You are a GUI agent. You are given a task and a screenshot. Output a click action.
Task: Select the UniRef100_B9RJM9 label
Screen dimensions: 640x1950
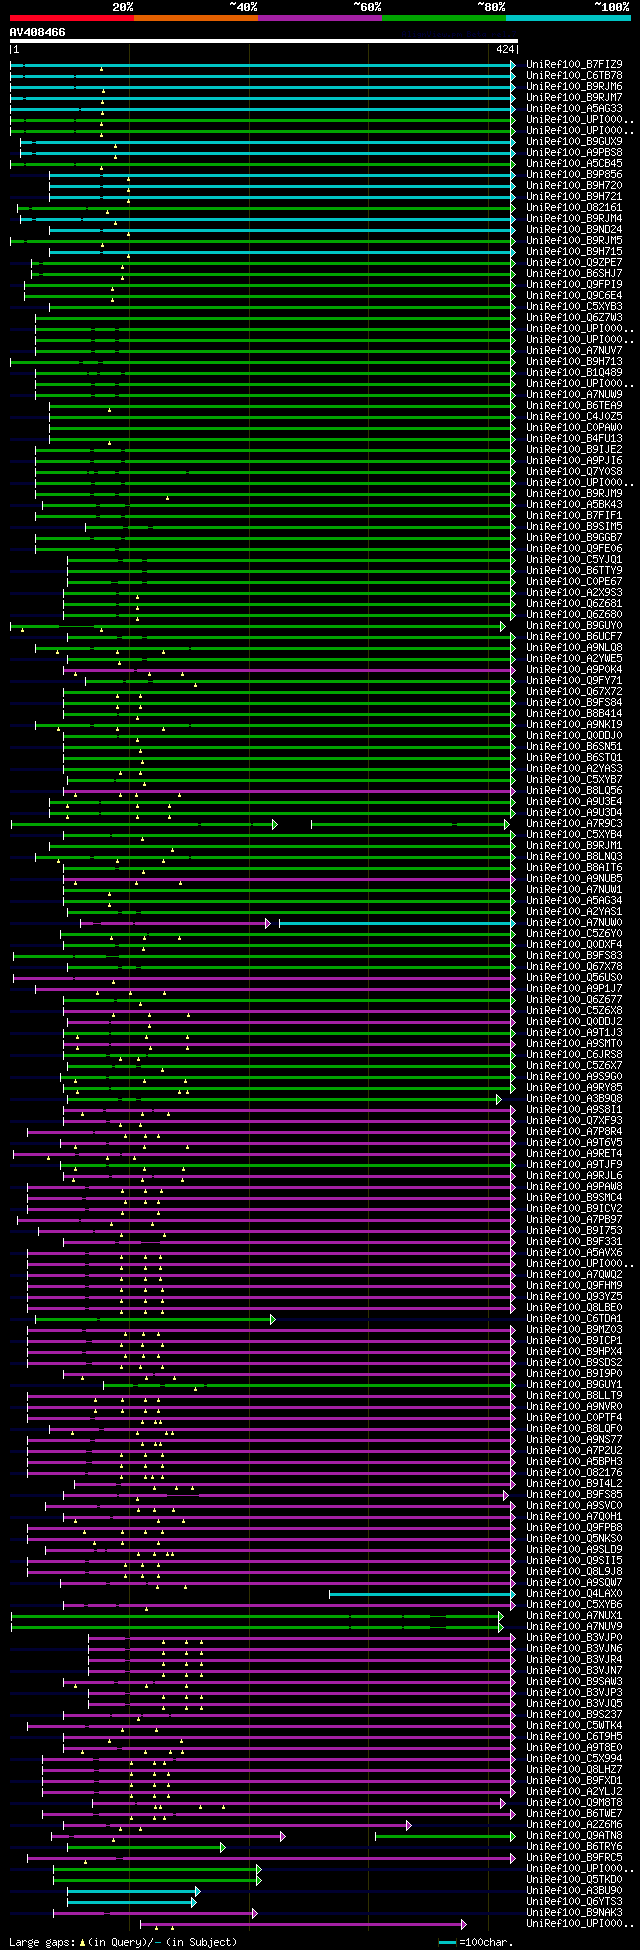point(574,494)
